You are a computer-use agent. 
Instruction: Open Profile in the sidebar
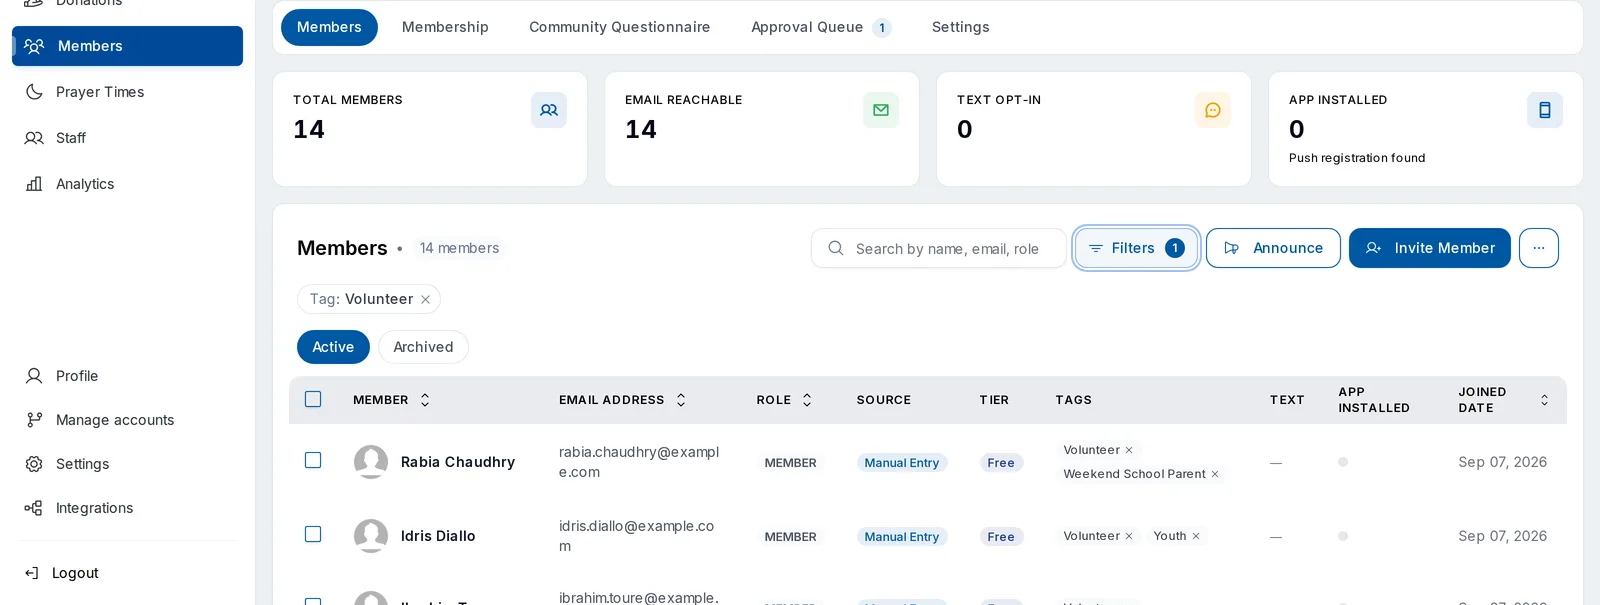tap(127, 376)
